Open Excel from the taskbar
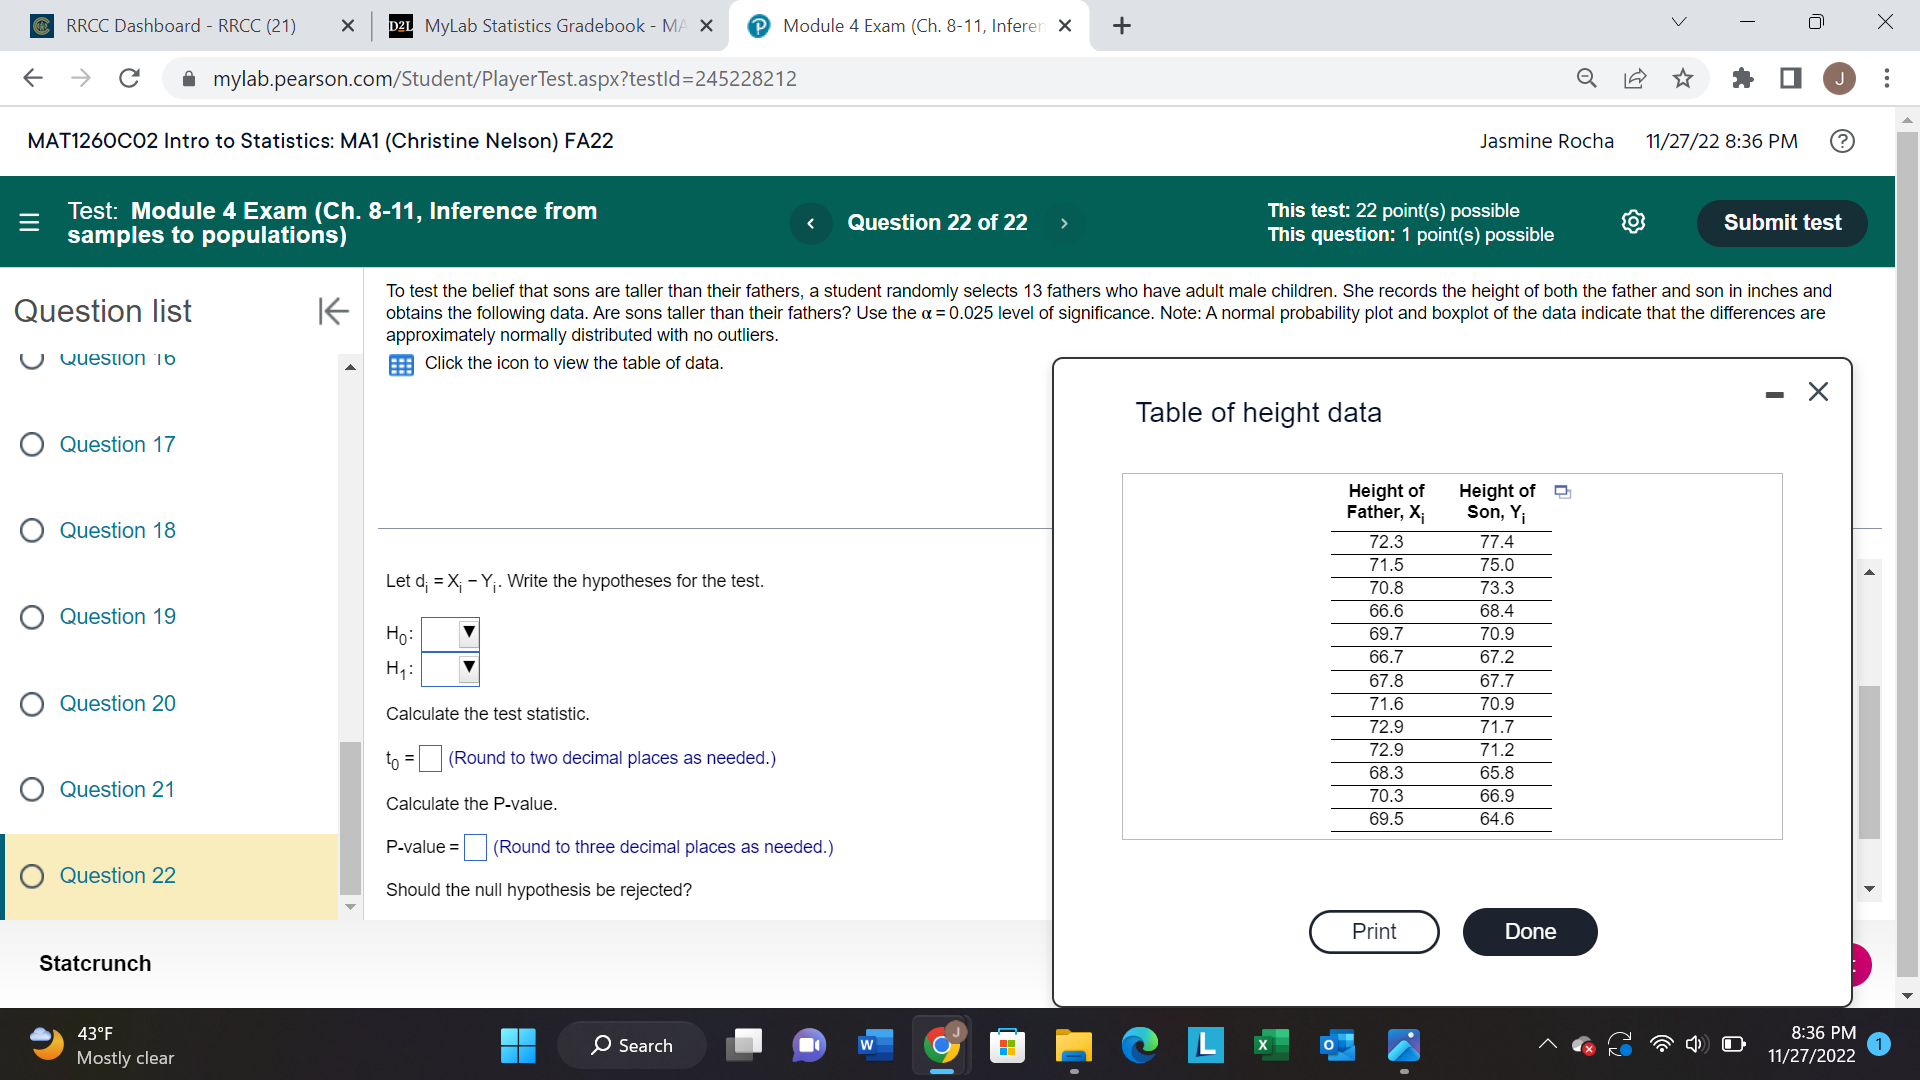The width and height of the screenshot is (1920, 1080). (1271, 1044)
